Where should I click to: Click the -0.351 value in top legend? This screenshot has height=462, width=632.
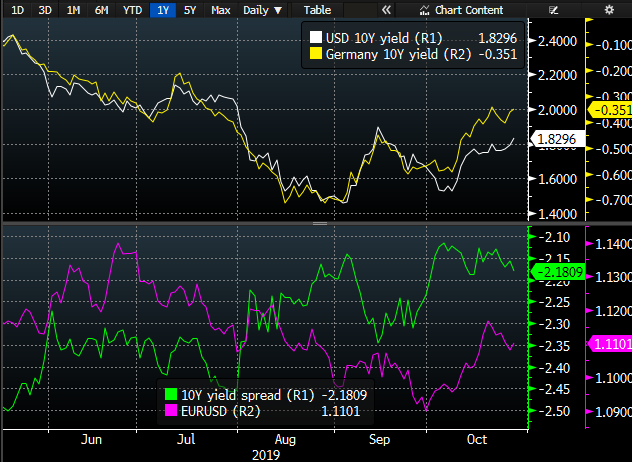[x=498, y=54]
